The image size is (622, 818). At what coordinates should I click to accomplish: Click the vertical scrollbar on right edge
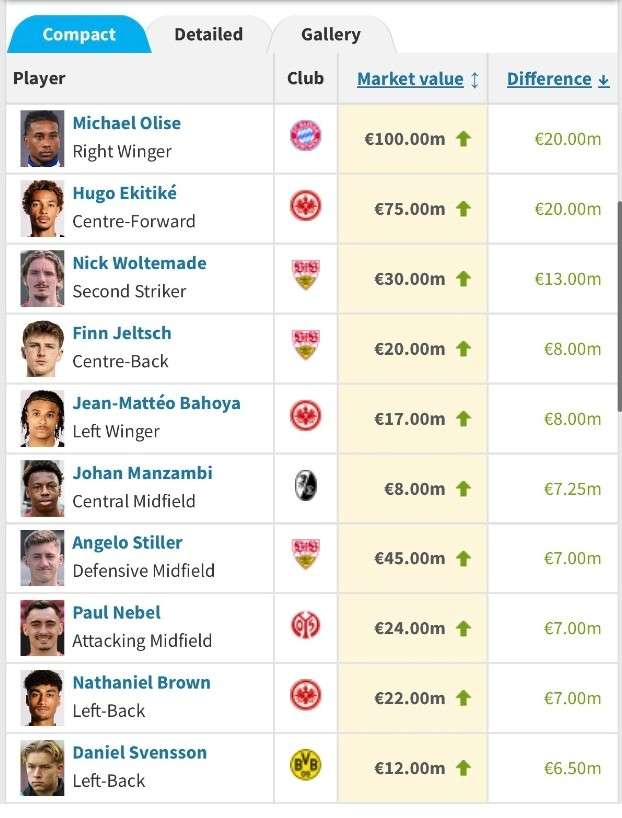pos(619,307)
